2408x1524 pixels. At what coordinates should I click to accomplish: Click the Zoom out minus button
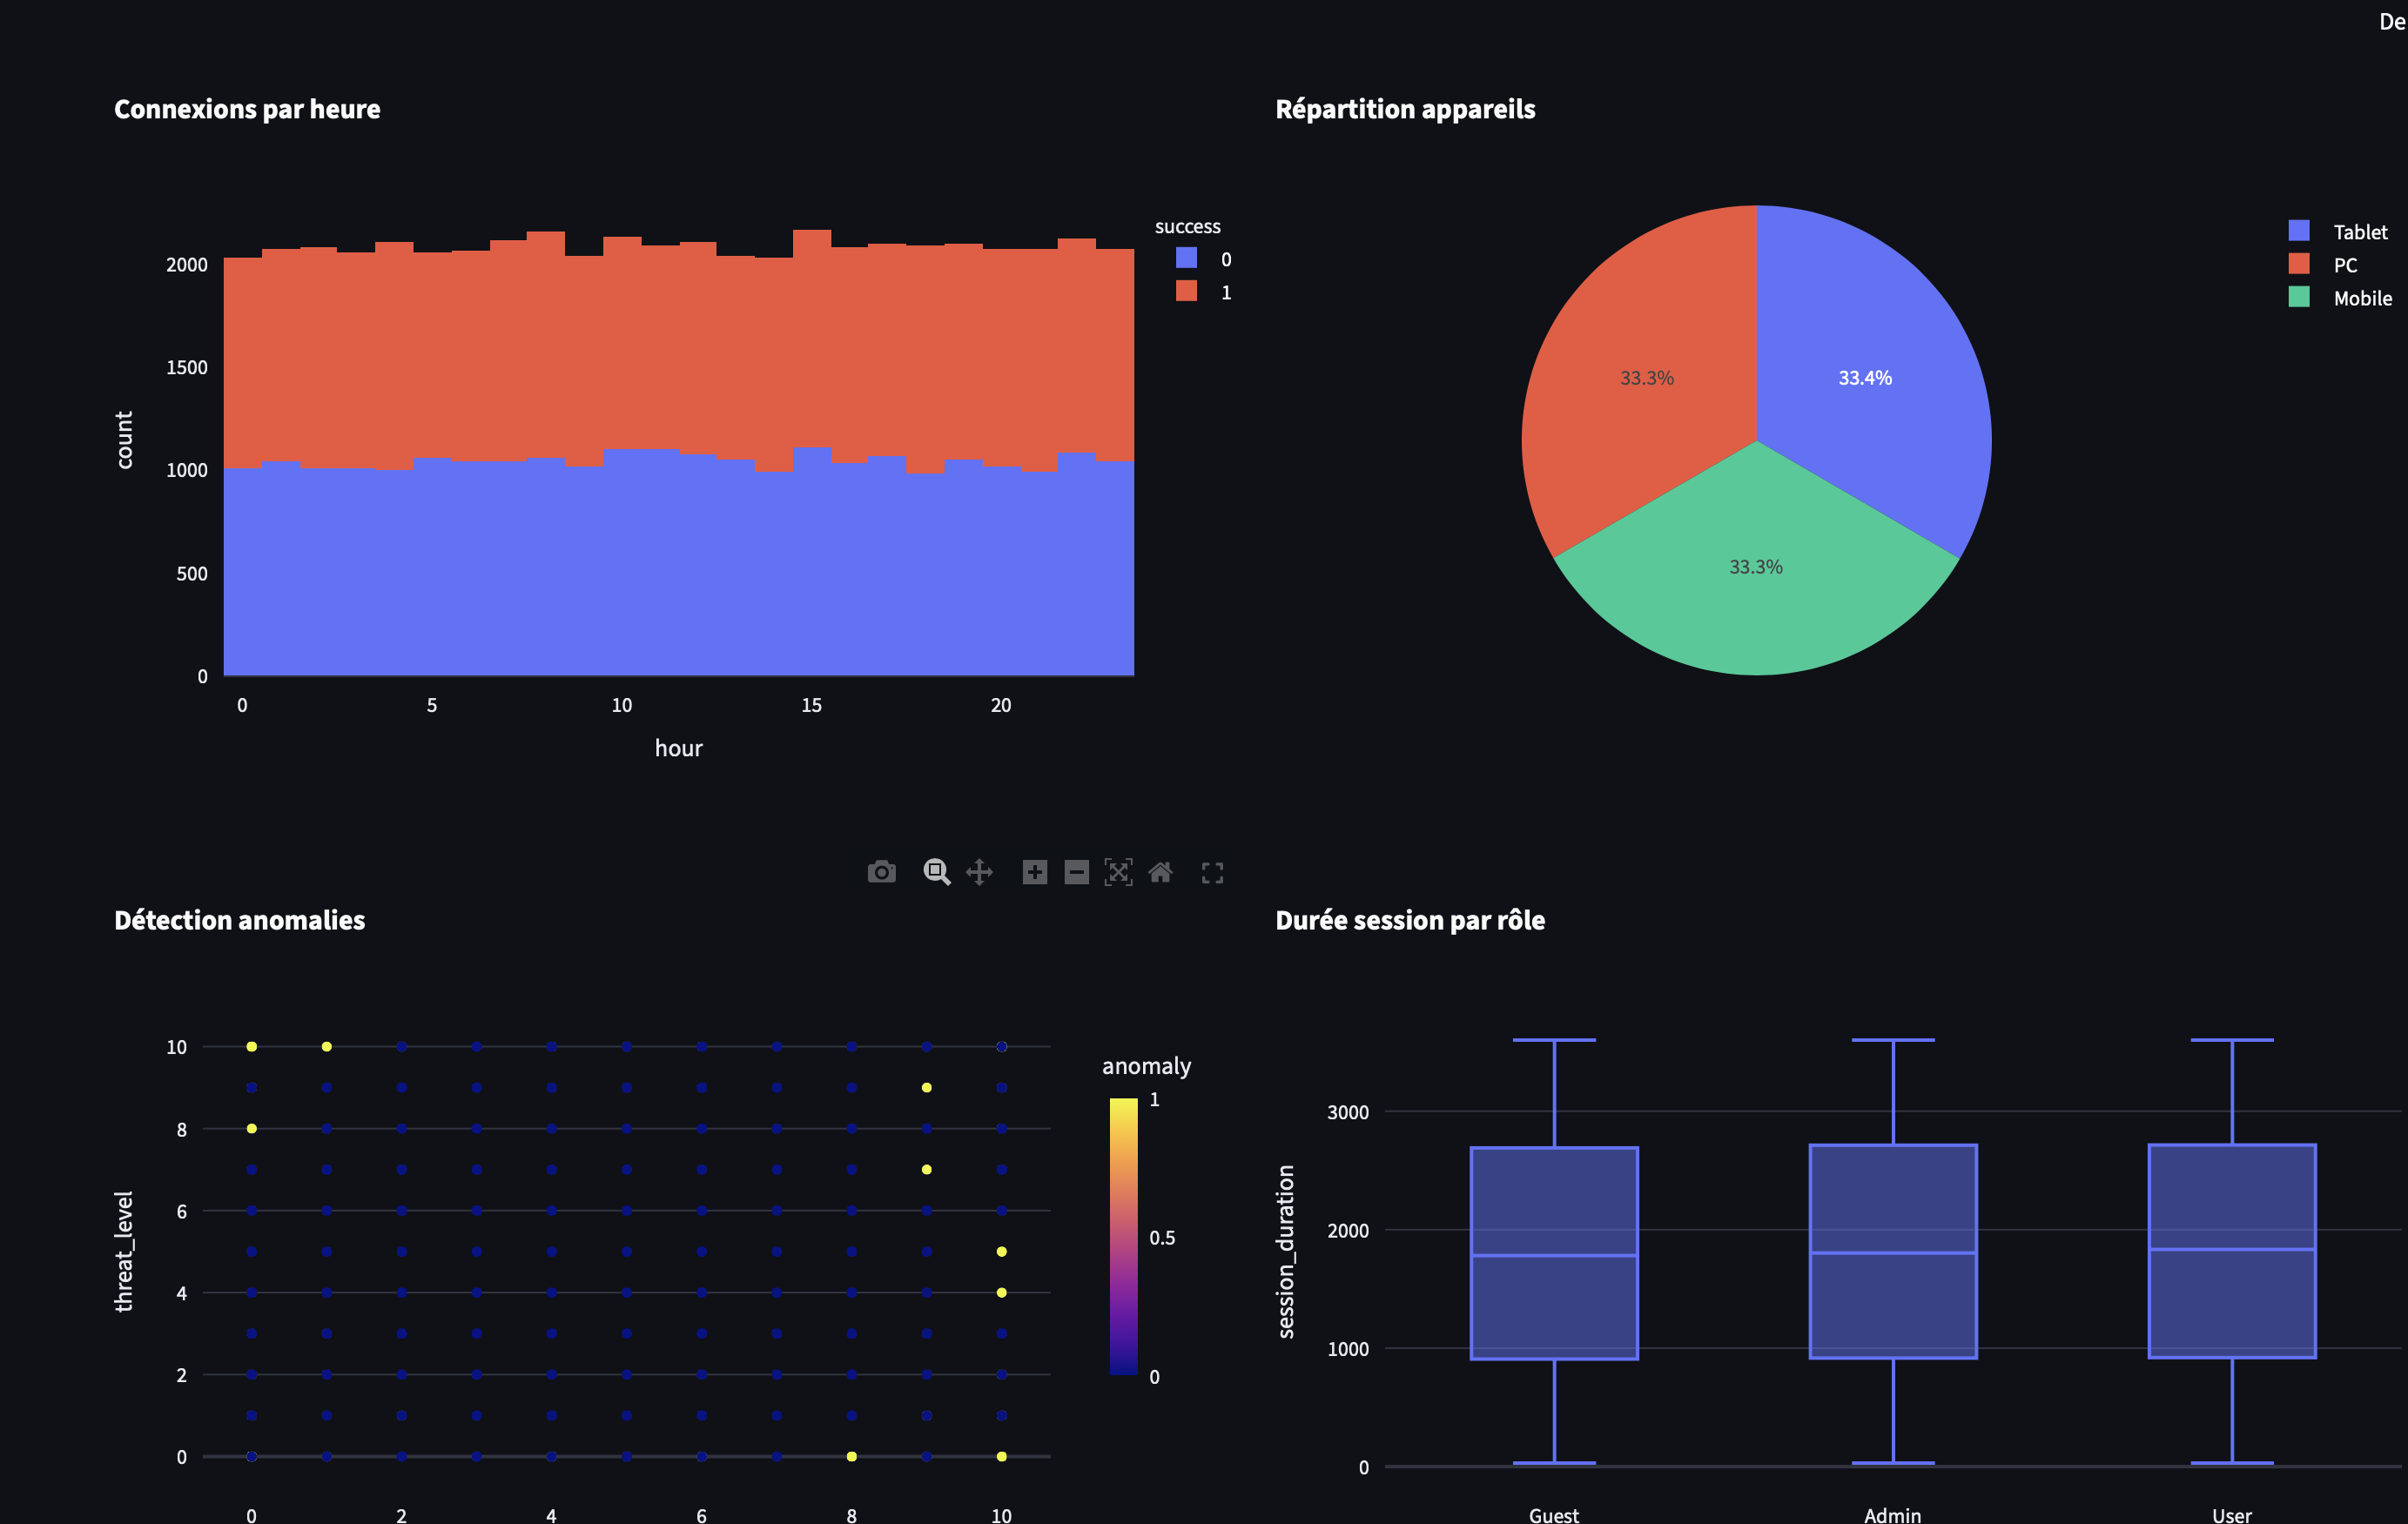click(x=1076, y=872)
